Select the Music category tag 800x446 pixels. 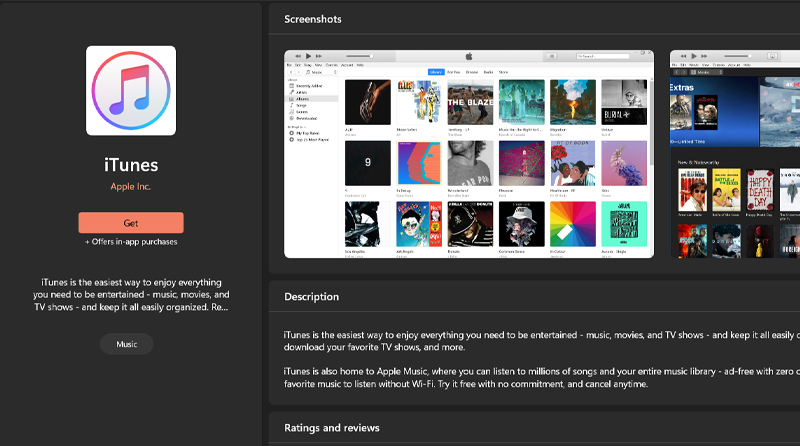[127, 344]
